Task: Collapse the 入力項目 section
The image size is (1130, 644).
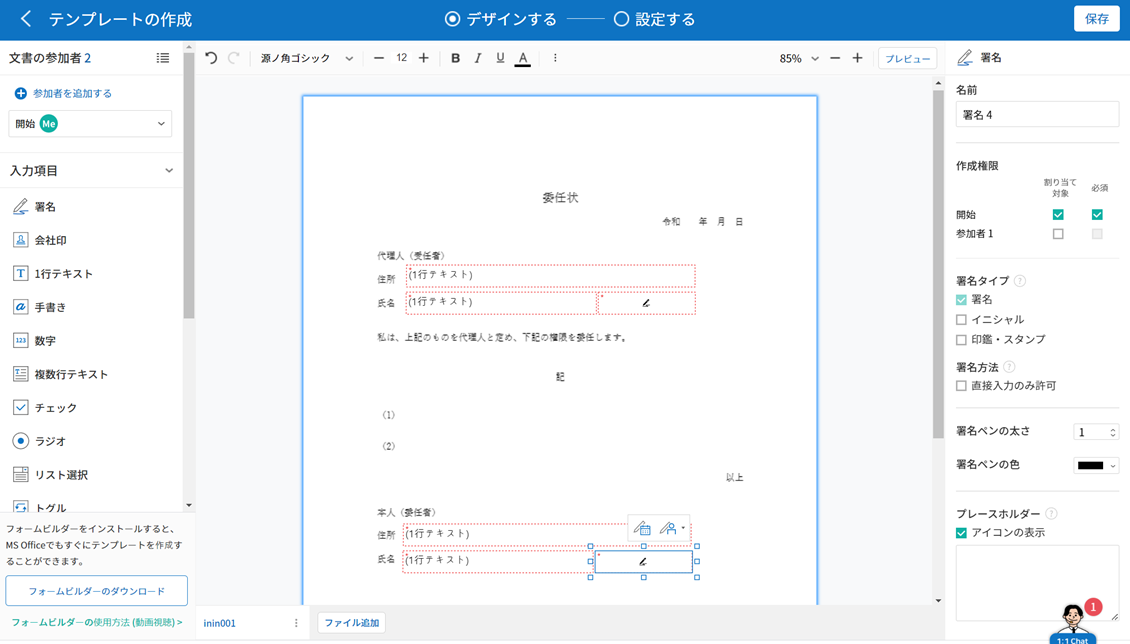Action: click(x=169, y=171)
